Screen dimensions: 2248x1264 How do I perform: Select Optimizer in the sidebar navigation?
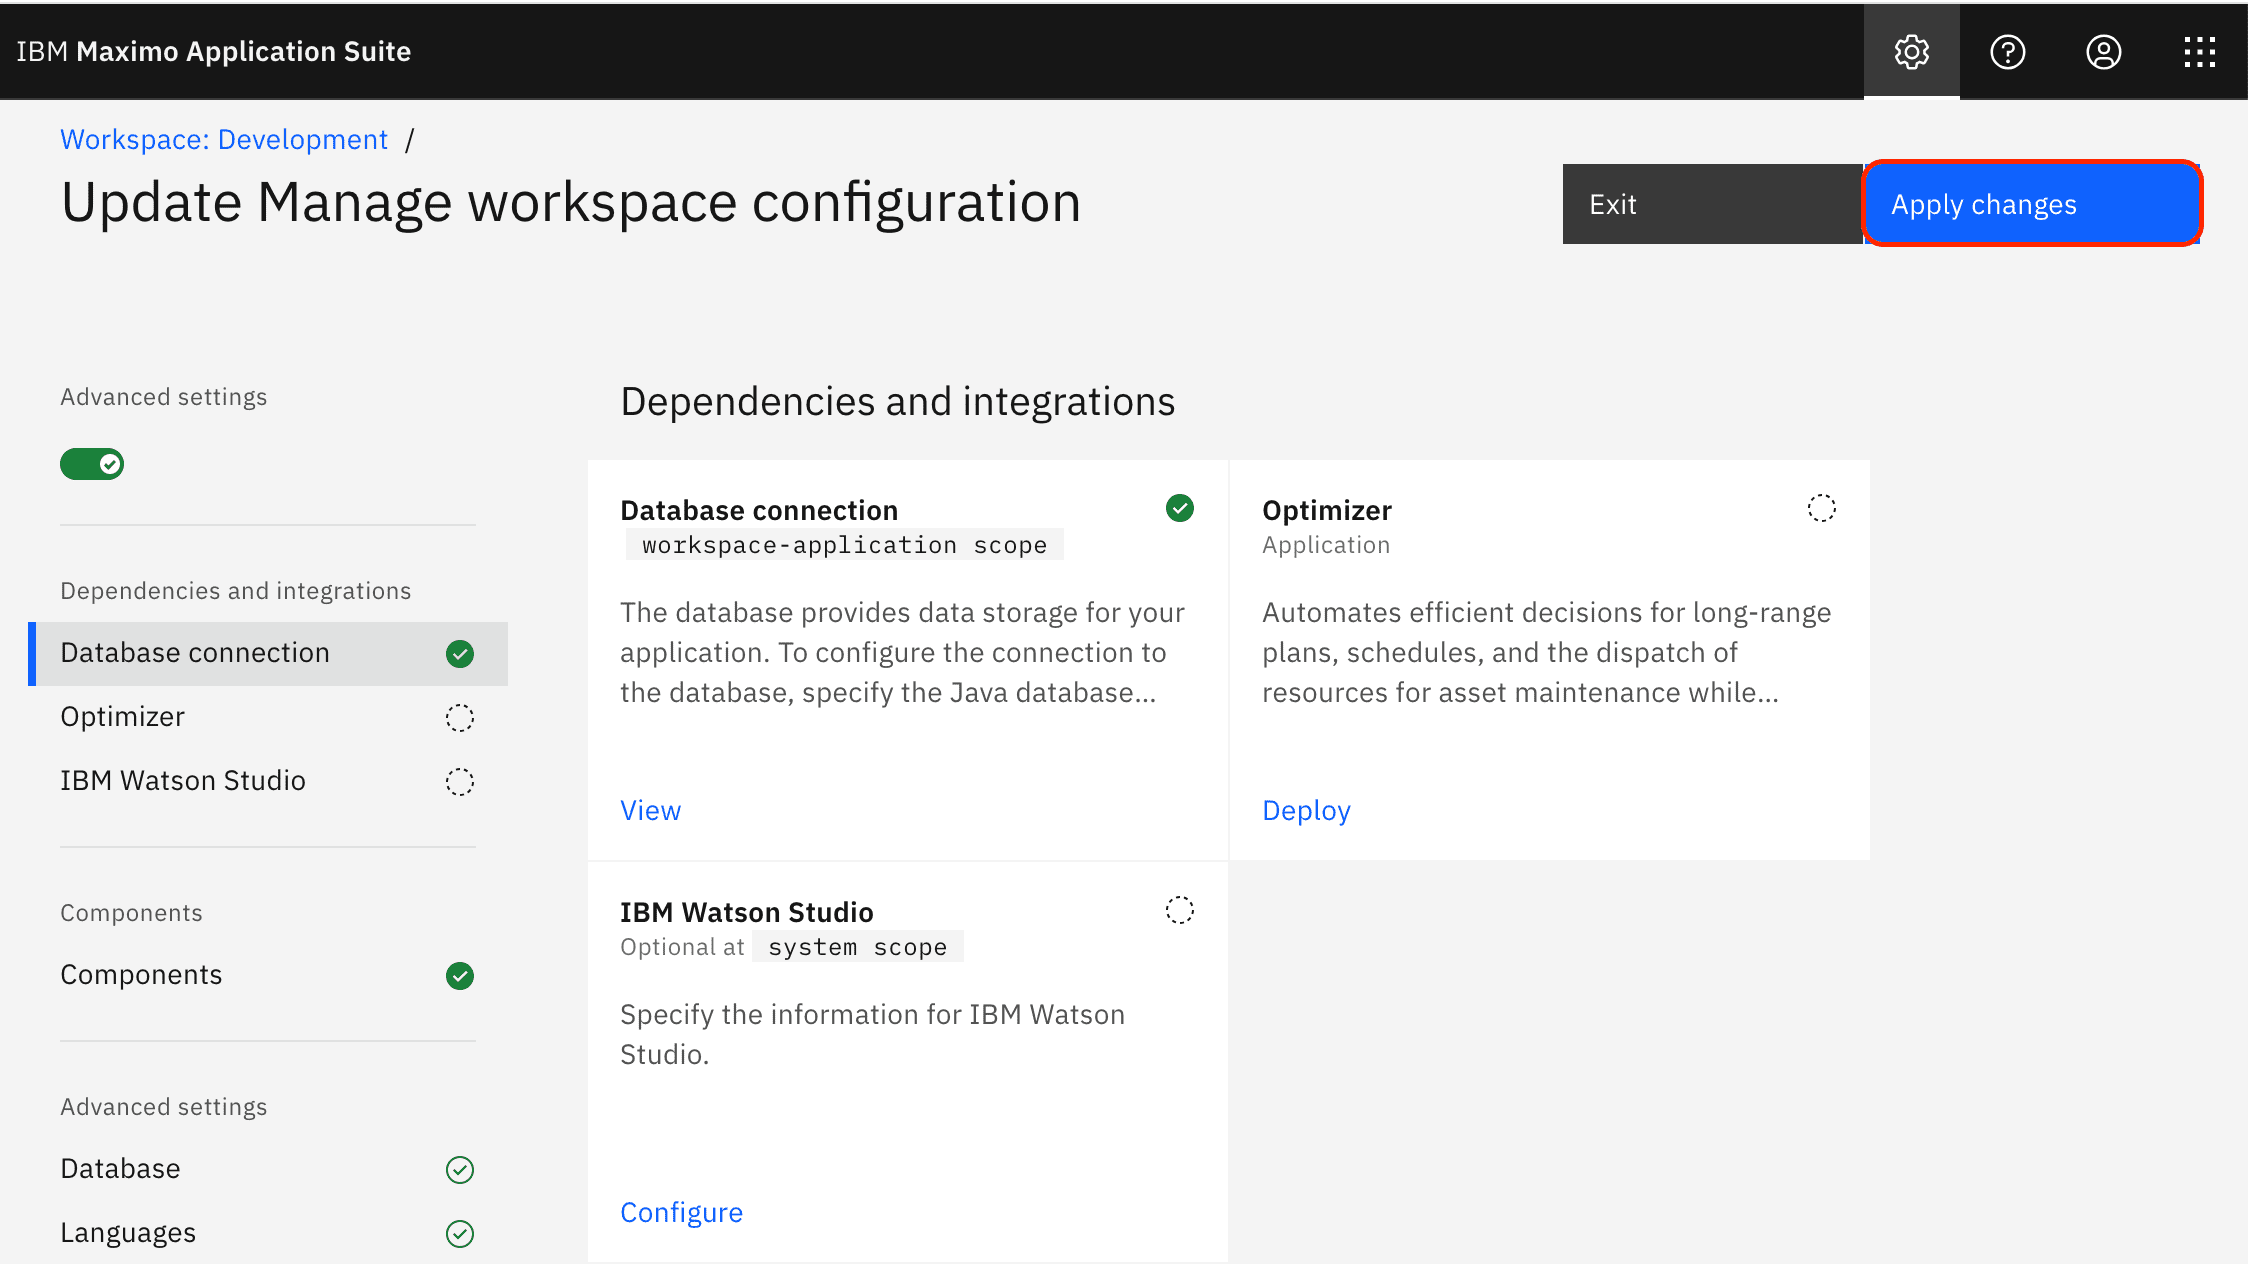tap(268, 718)
